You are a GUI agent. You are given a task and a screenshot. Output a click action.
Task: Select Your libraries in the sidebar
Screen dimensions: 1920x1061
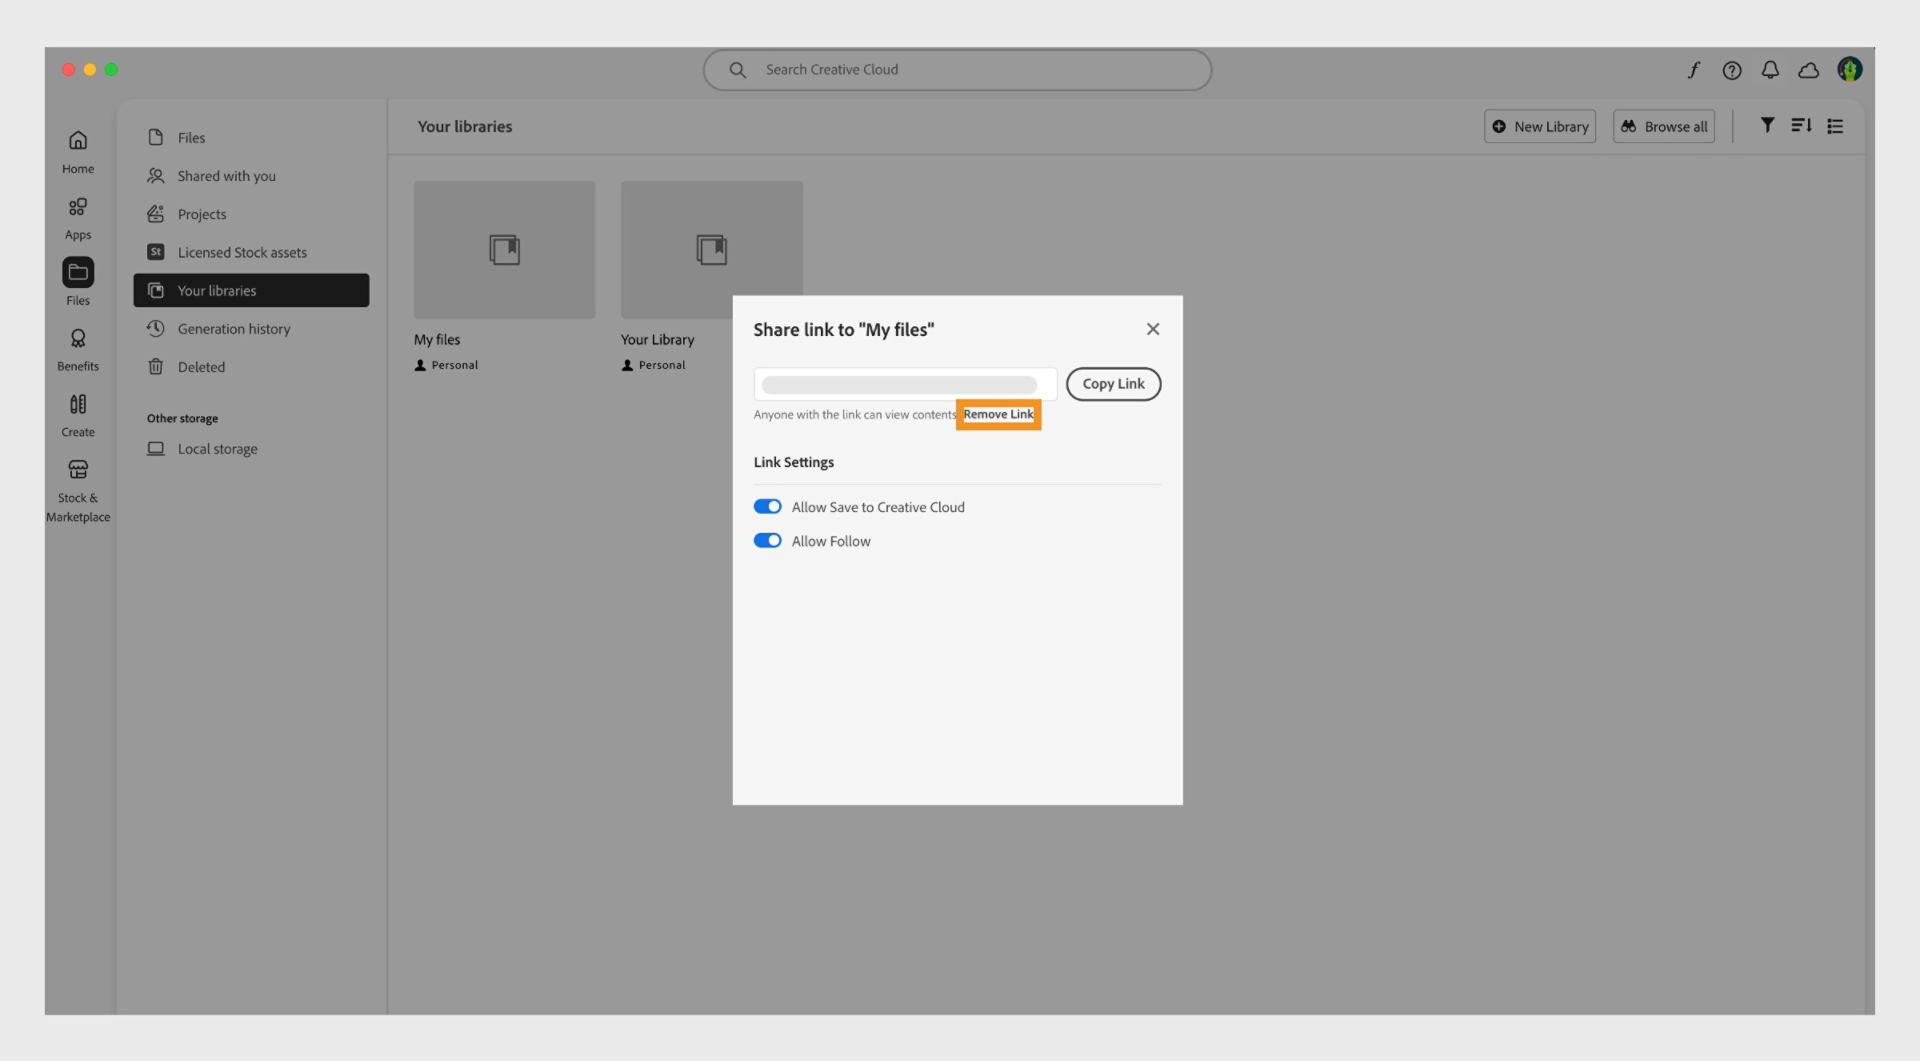(215, 290)
